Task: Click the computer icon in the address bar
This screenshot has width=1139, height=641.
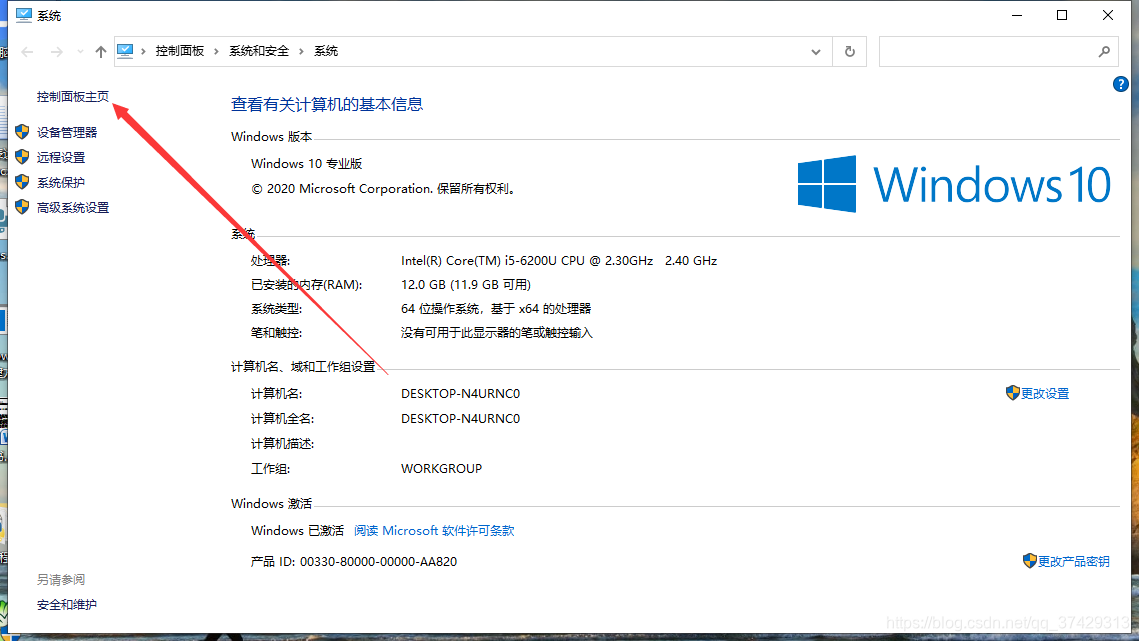Action: click(x=125, y=51)
